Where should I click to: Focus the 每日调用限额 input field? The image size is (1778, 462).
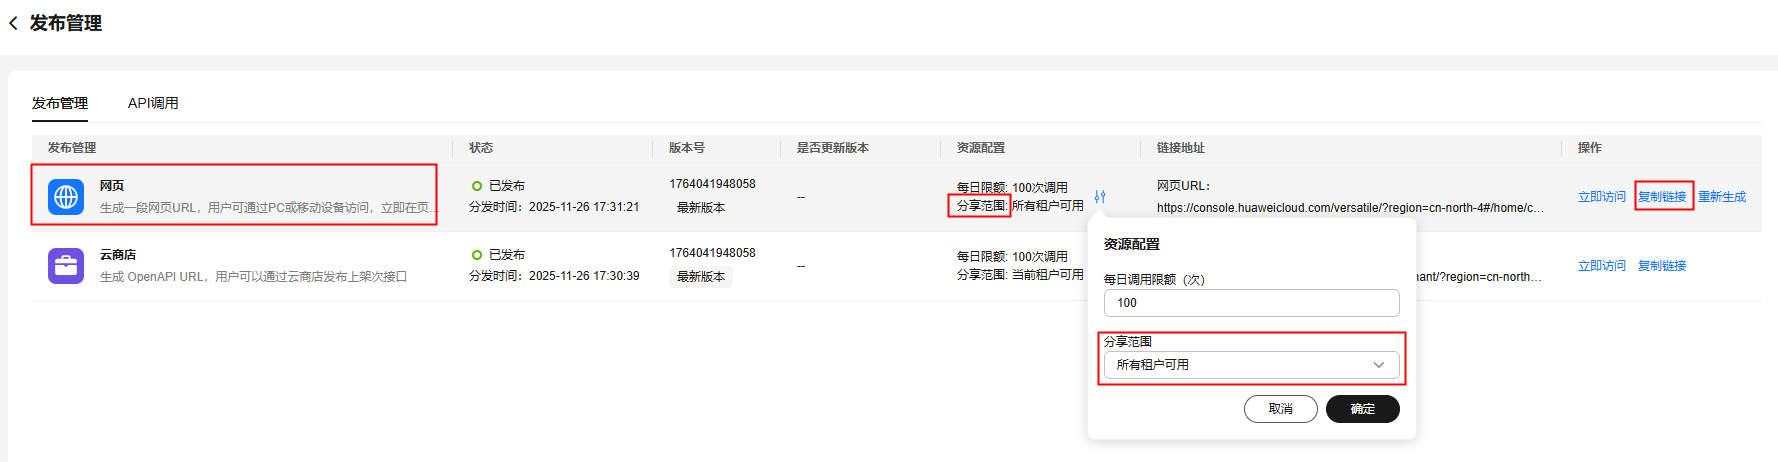click(x=1250, y=303)
